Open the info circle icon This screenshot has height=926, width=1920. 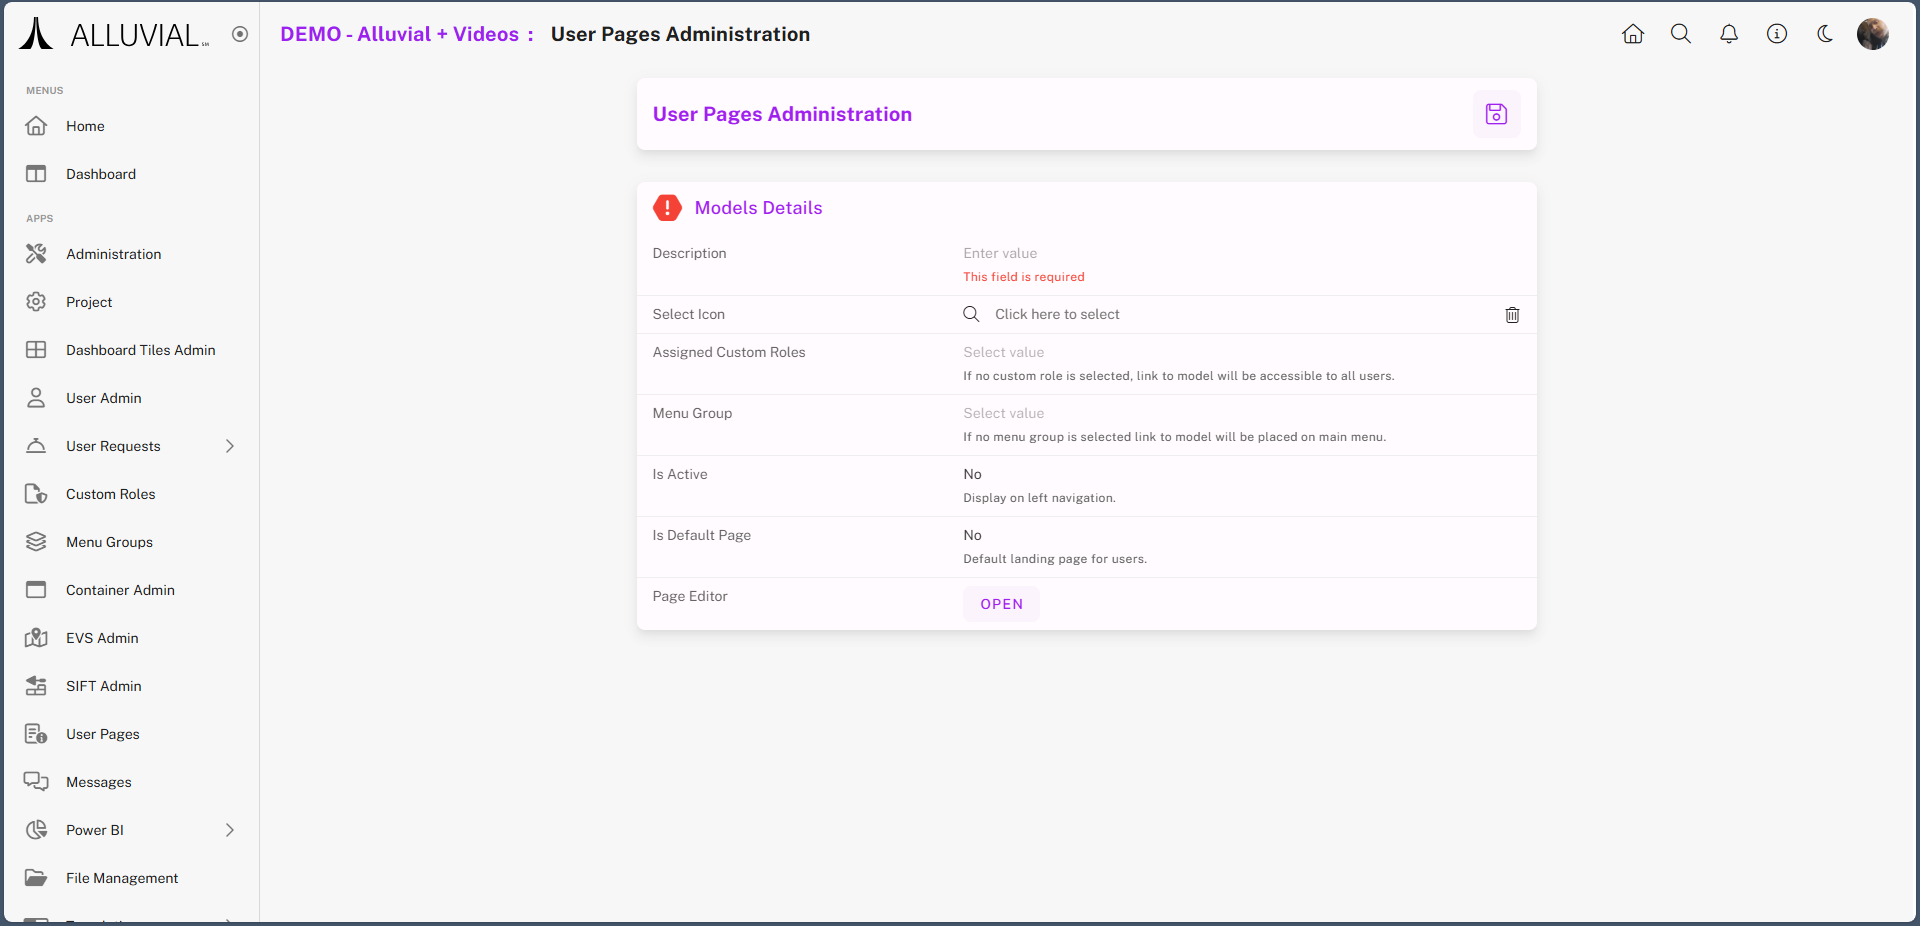pyautogui.click(x=1776, y=34)
